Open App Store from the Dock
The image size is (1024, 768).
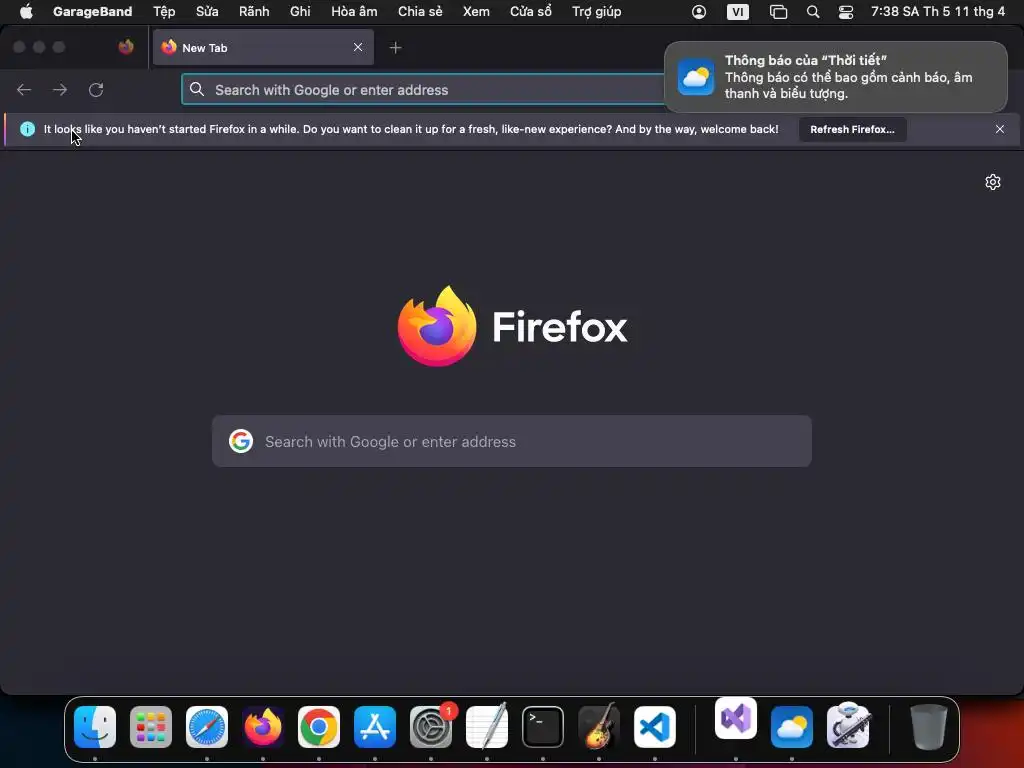click(x=375, y=727)
